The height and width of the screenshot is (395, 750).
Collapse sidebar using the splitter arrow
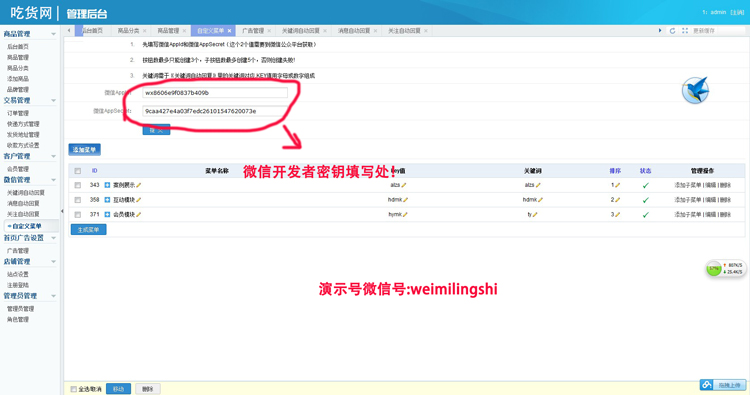click(x=62, y=211)
